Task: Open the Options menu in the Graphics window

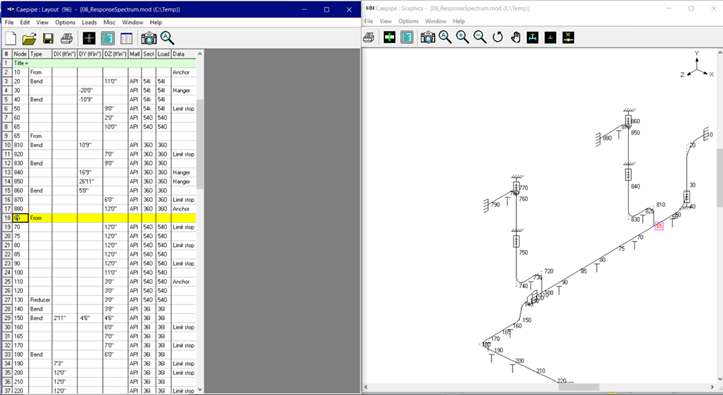Action: (408, 21)
